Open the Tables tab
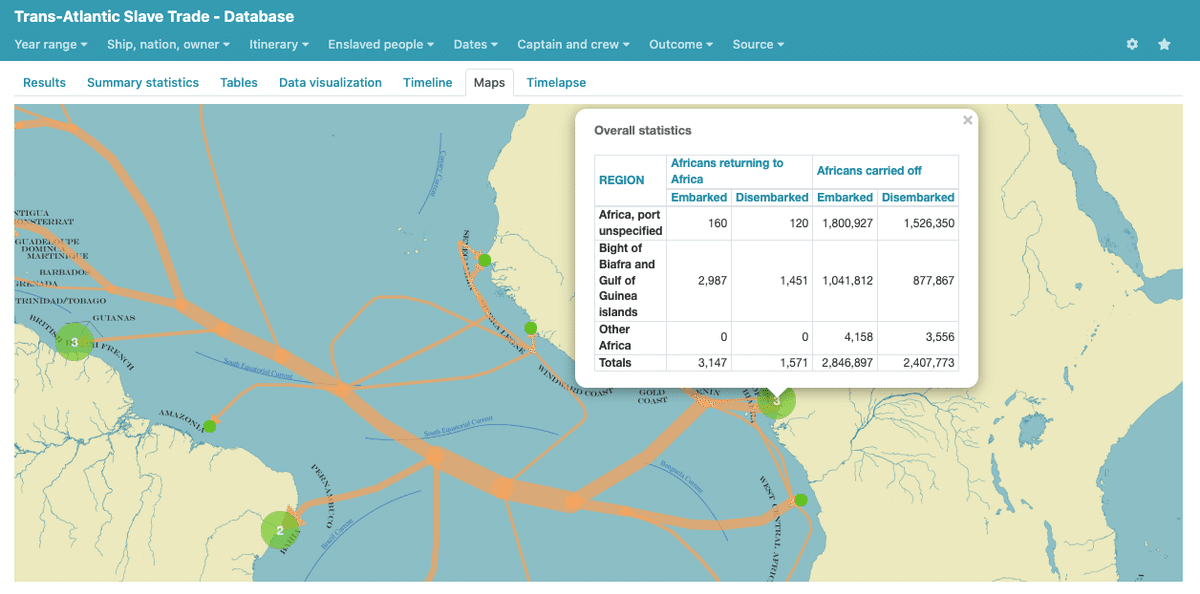Screen dimensions: 1200x594 (239, 83)
